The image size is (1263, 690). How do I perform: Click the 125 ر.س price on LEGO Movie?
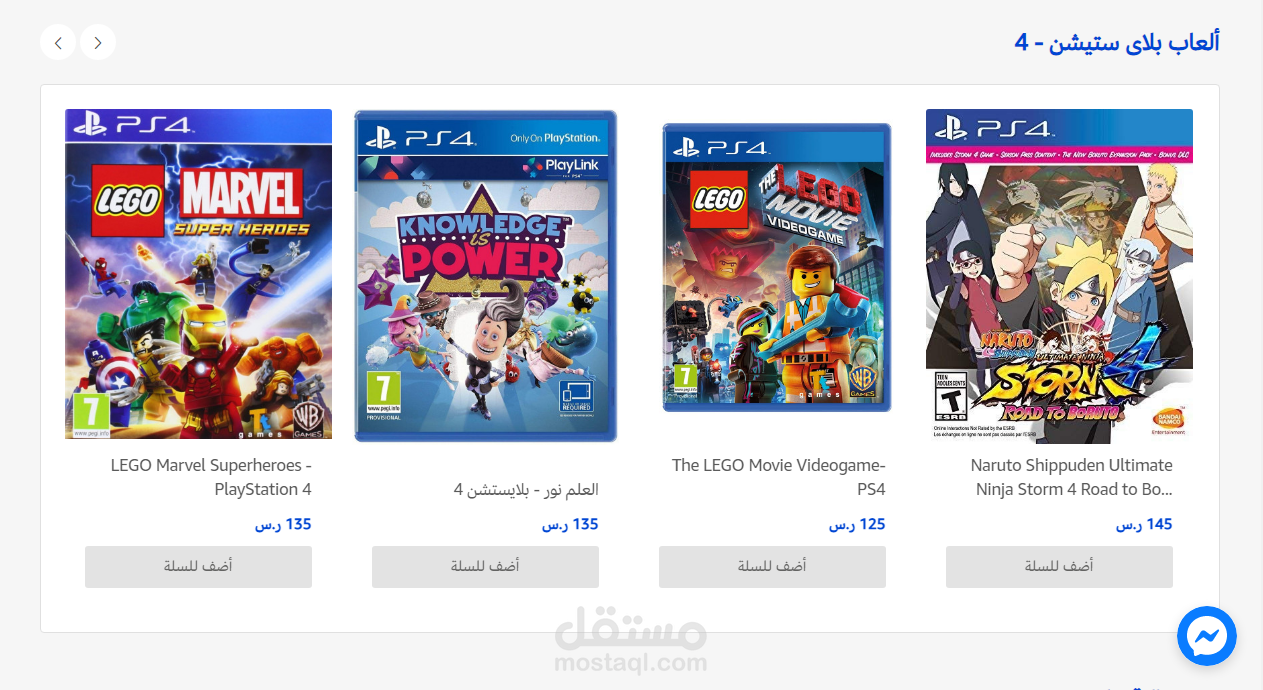coord(857,524)
